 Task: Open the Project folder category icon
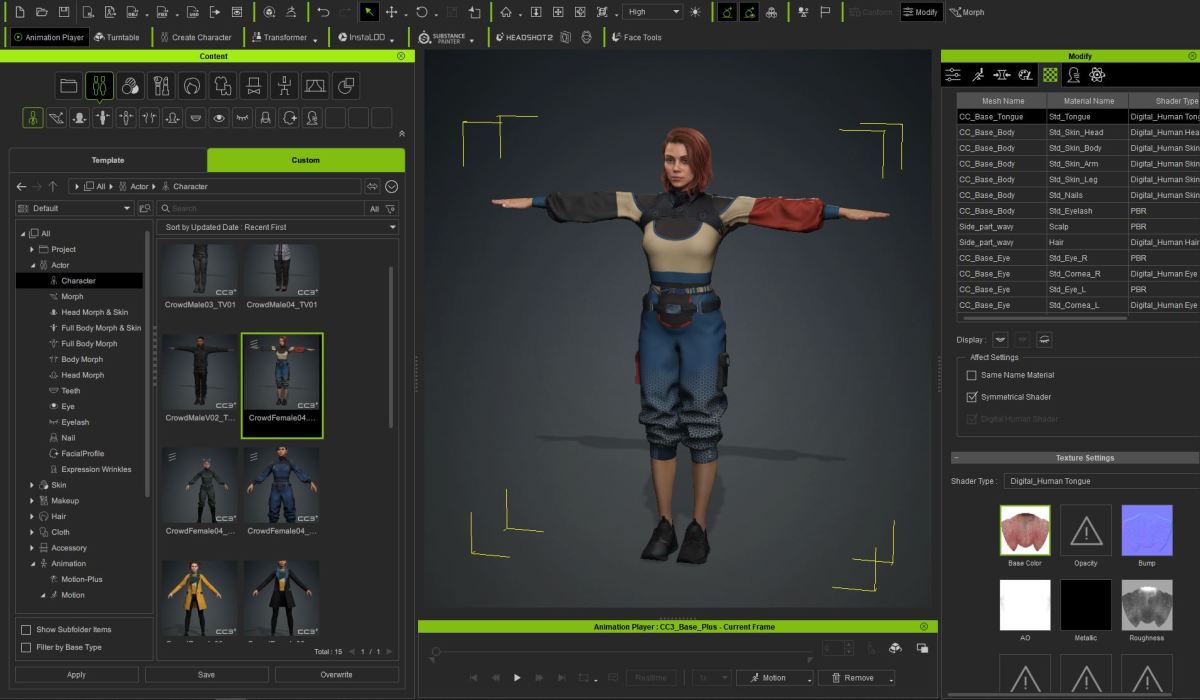pyautogui.click(x=68, y=85)
